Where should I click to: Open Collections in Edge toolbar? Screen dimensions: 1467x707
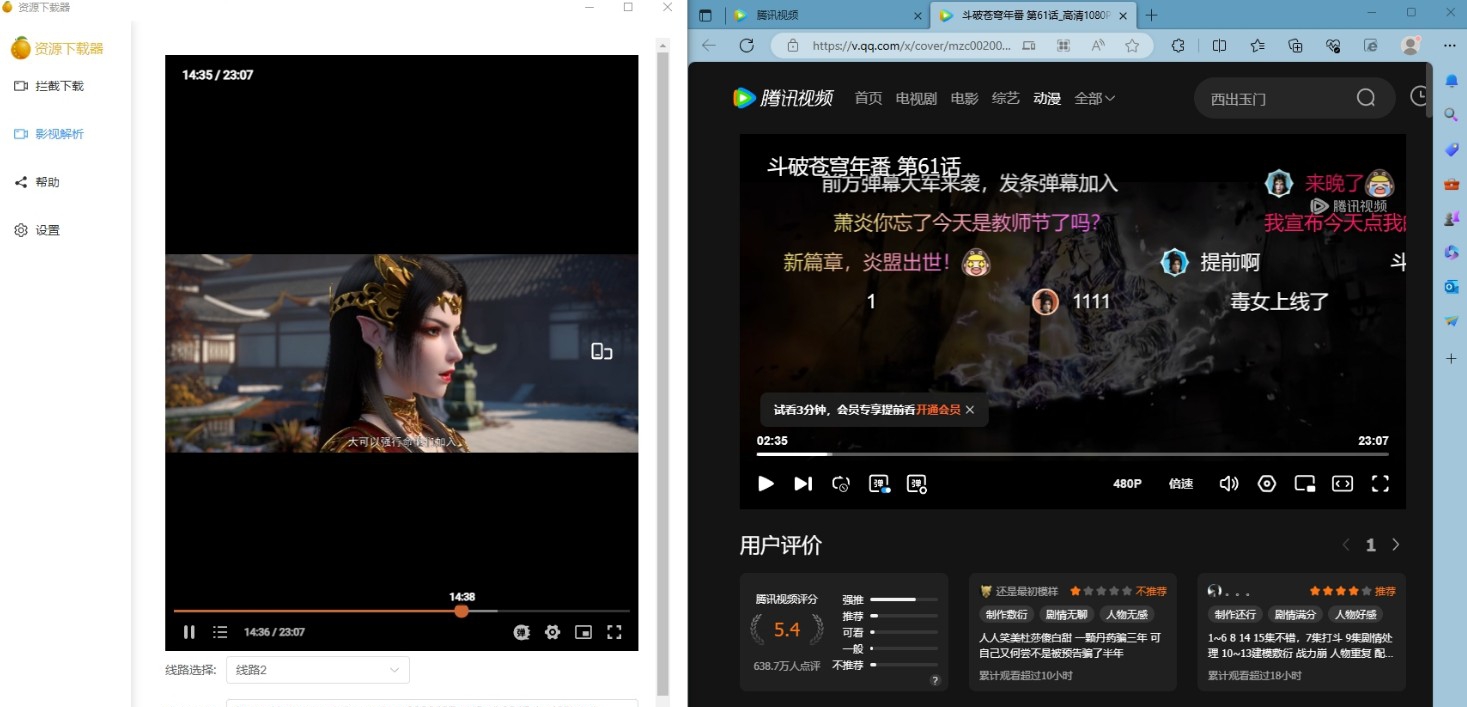[1295, 46]
